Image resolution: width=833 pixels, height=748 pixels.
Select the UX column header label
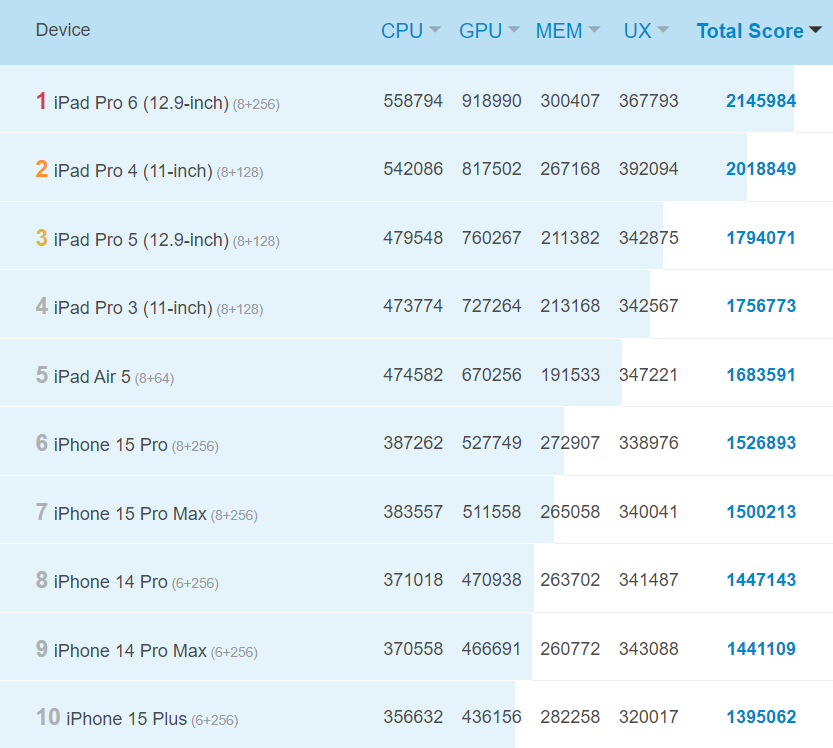(637, 31)
